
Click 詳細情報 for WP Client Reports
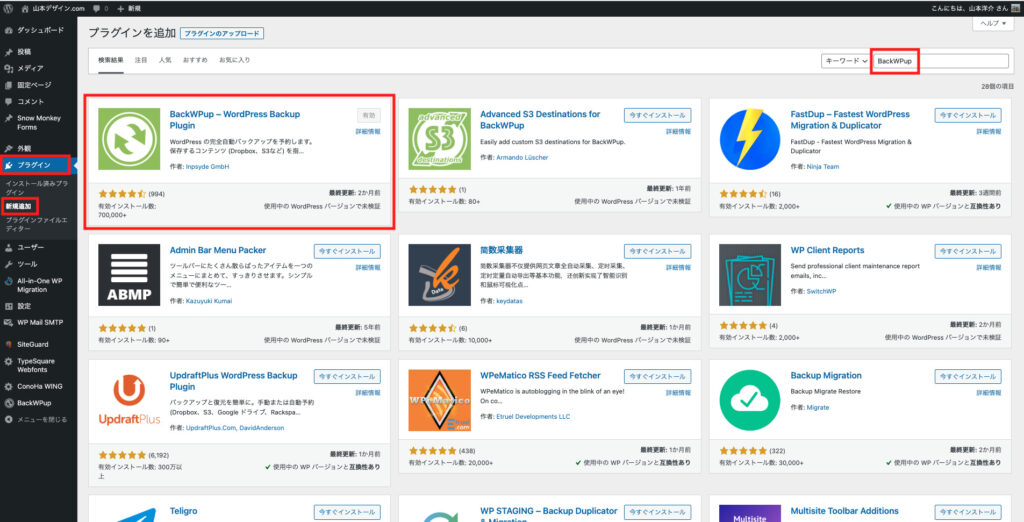[x=989, y=267]
